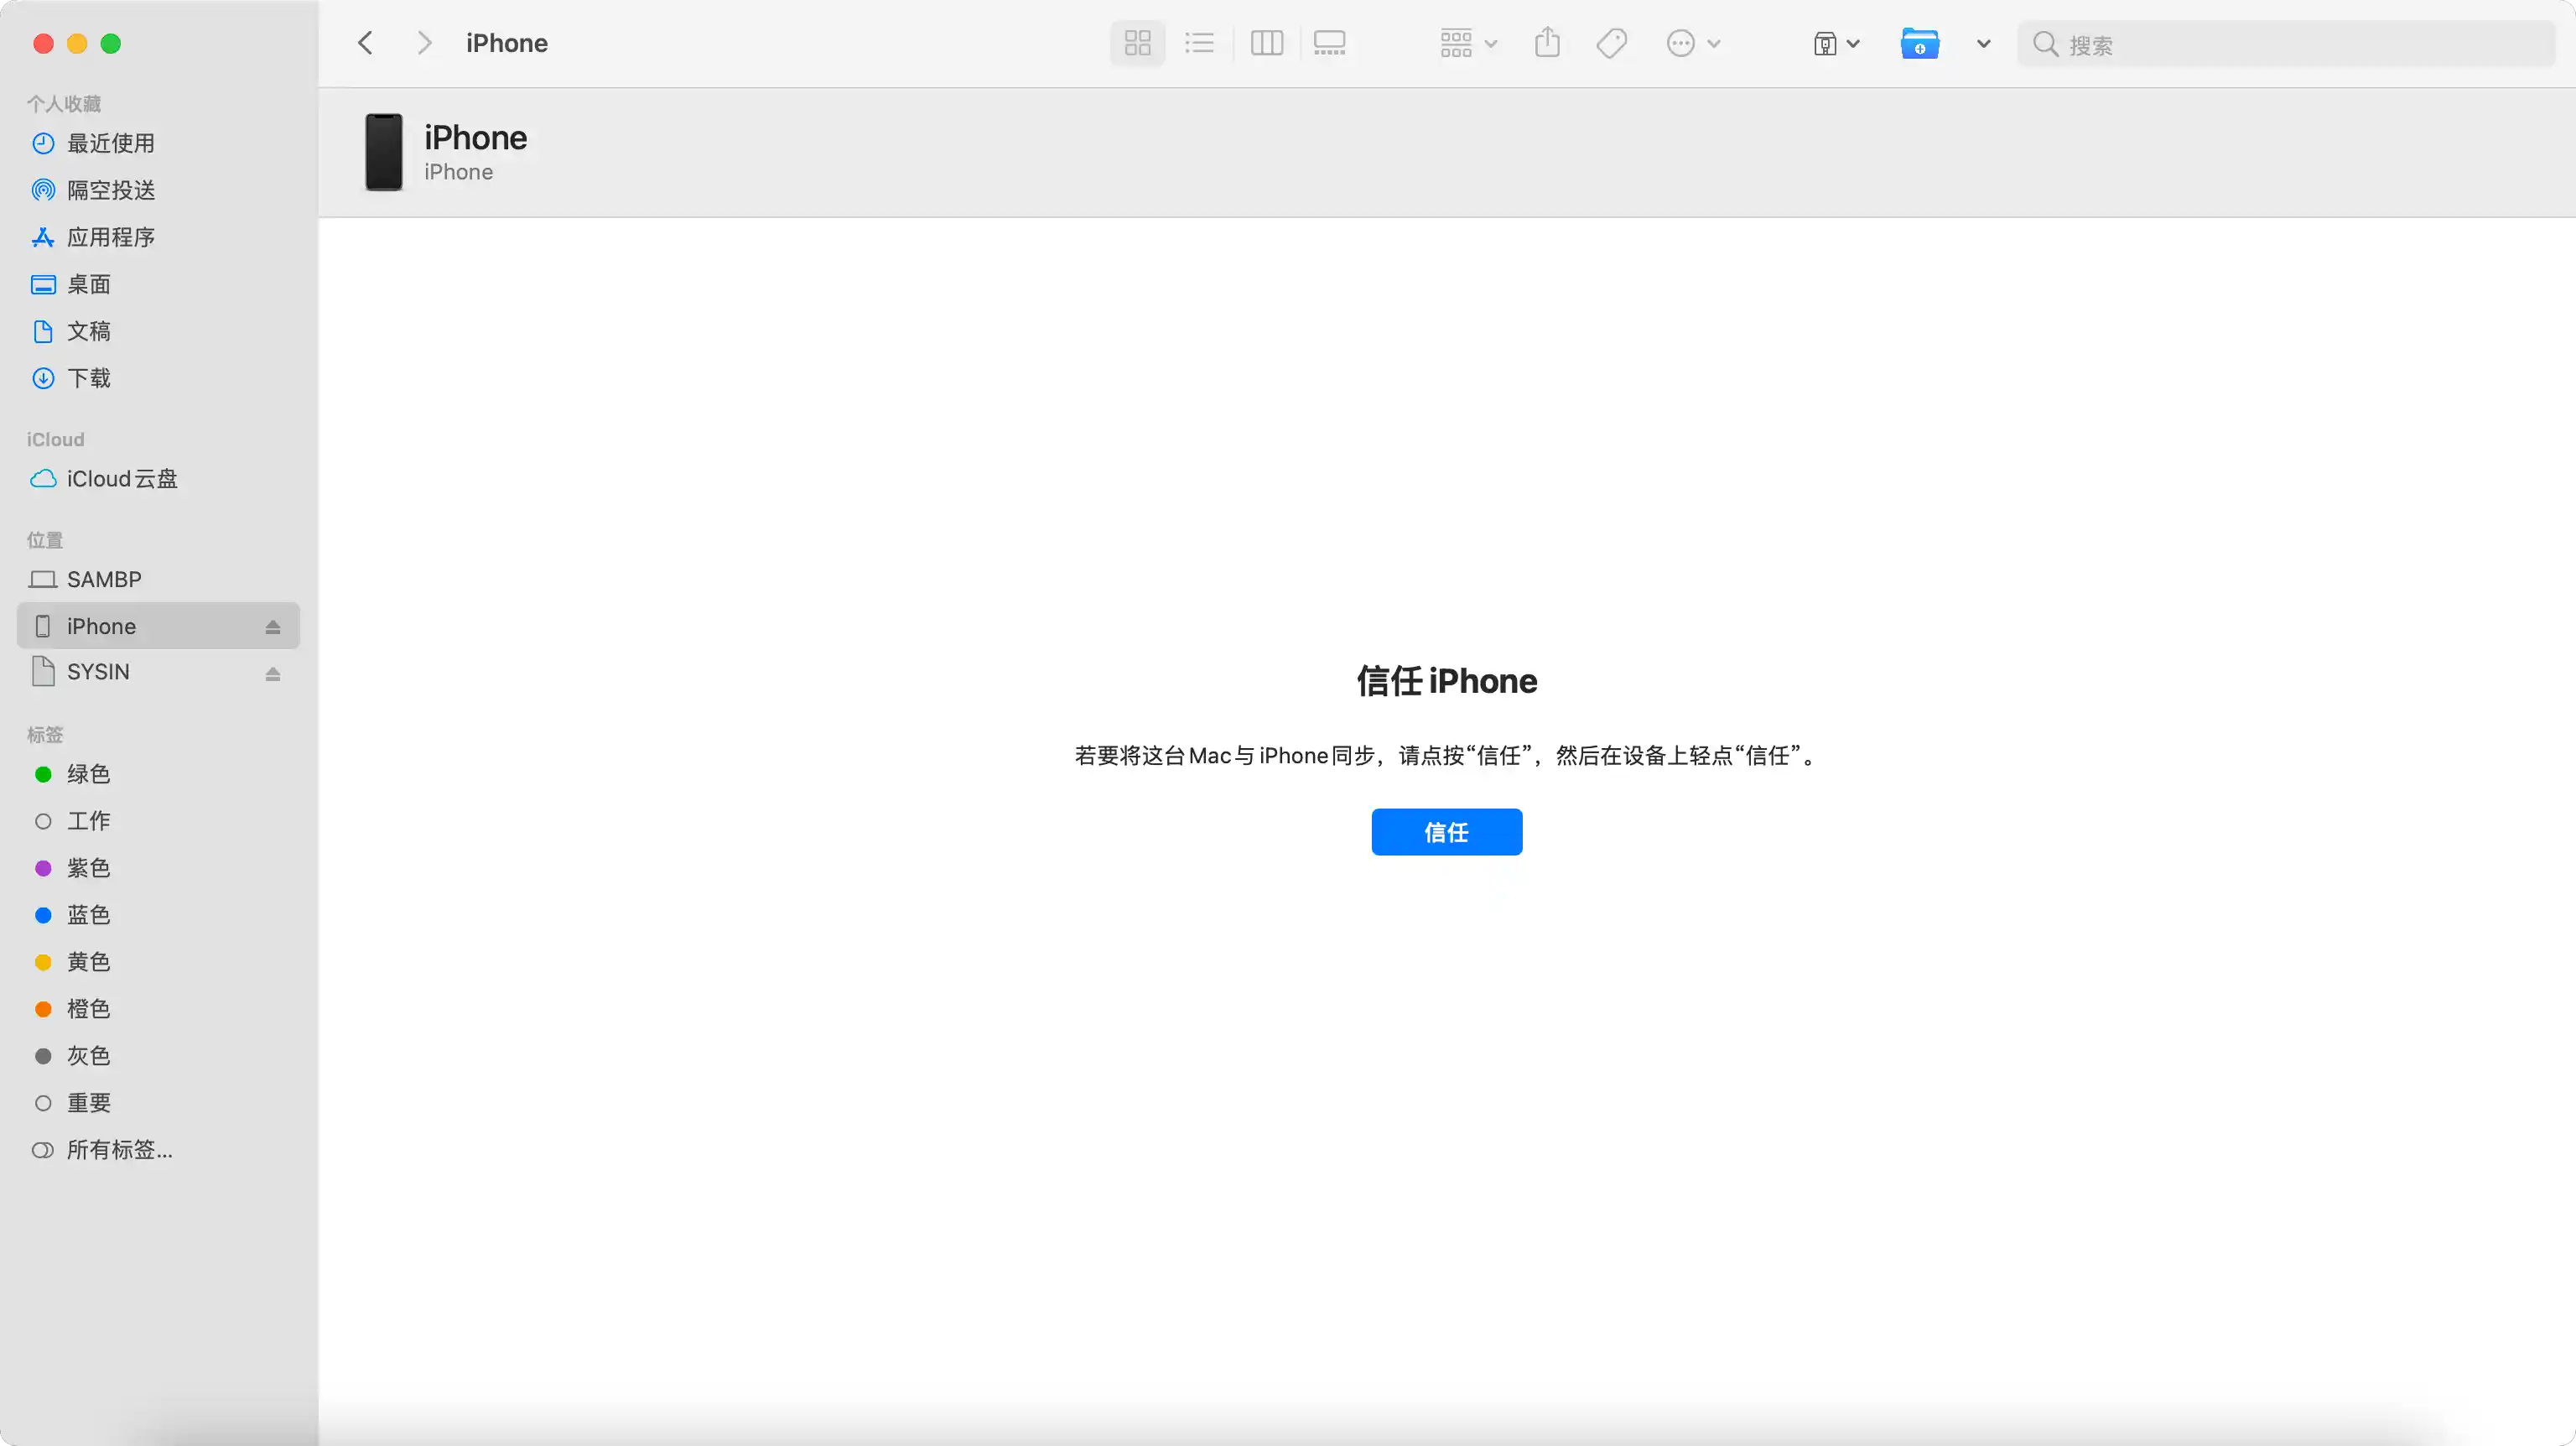Viewport: 2576px width, 1446px height.
Task: Click the 个人收藏 section header
Action: [64, 104]
